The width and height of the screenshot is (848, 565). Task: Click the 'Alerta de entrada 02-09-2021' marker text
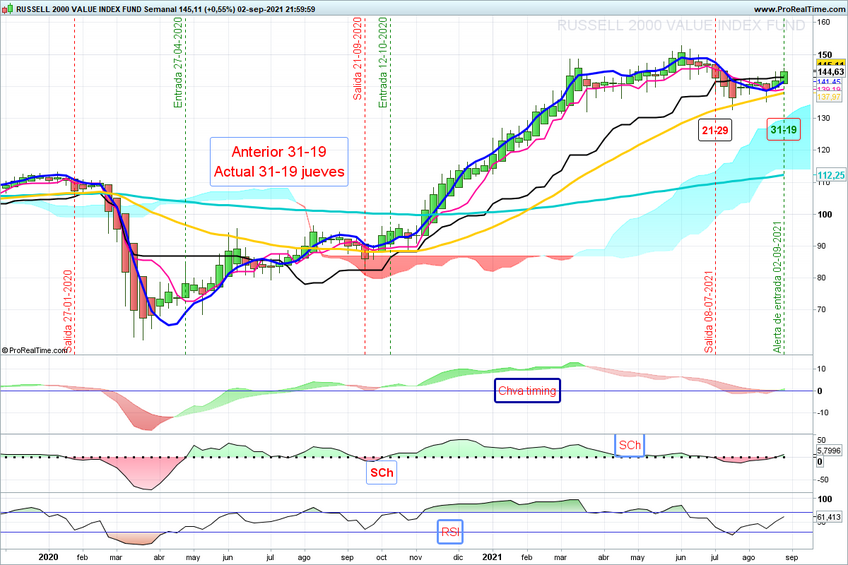click(778, 287)
